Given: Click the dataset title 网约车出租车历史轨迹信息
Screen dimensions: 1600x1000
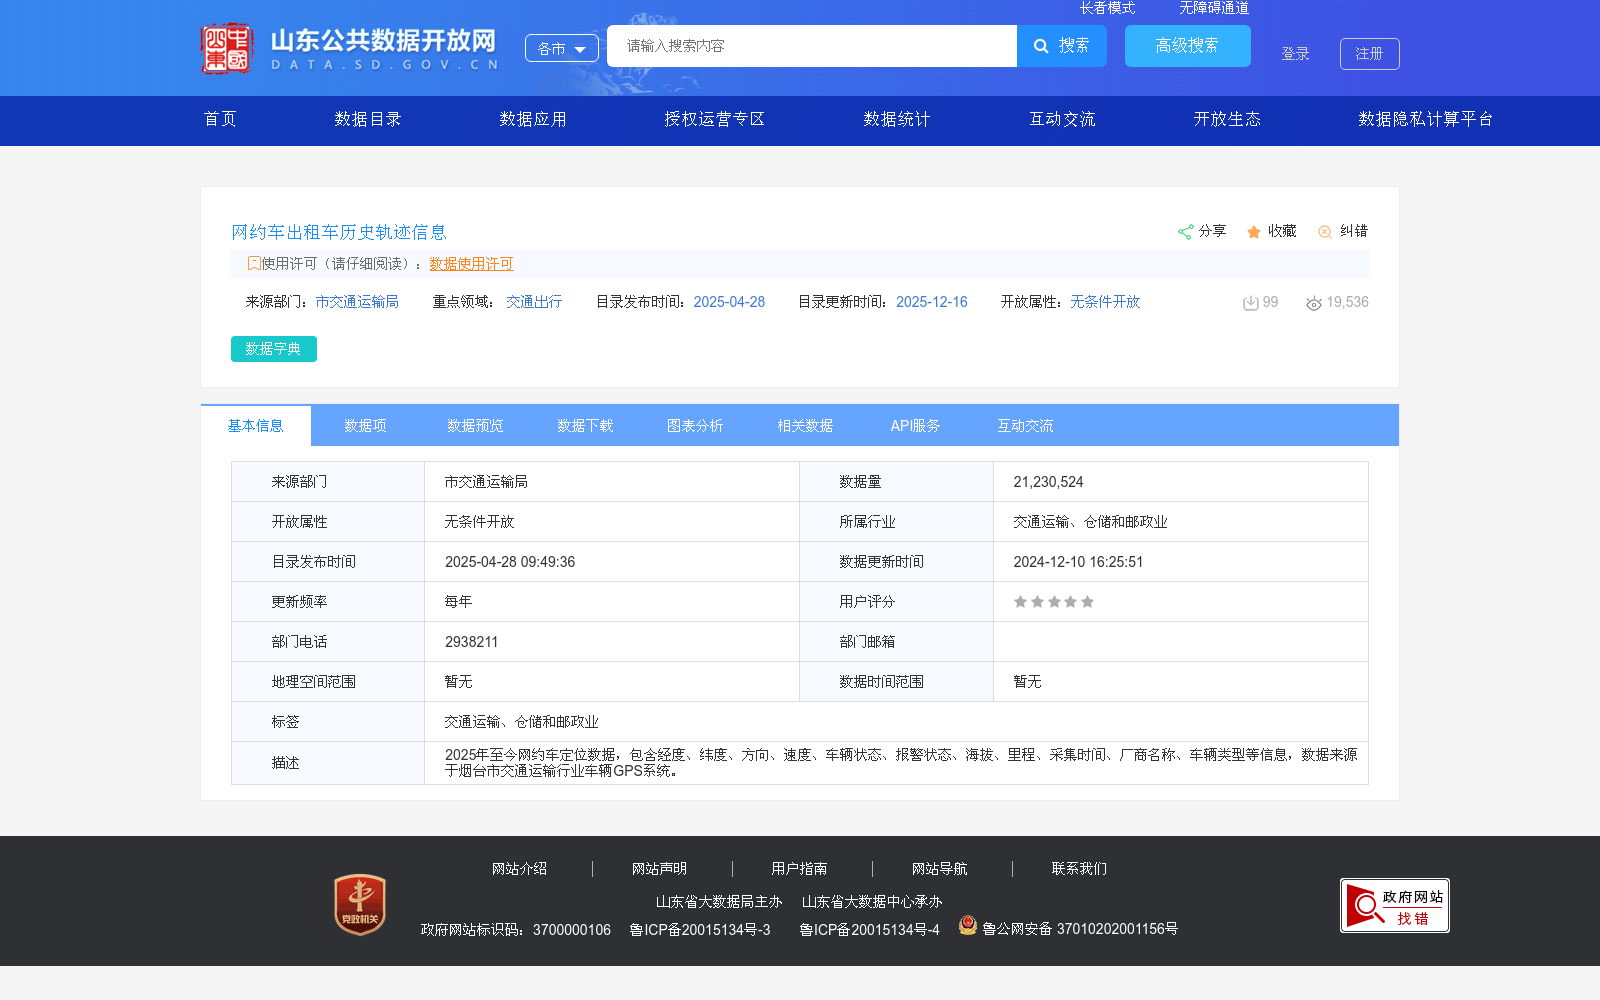Looking at the screenshot, I should pos(339,232).
